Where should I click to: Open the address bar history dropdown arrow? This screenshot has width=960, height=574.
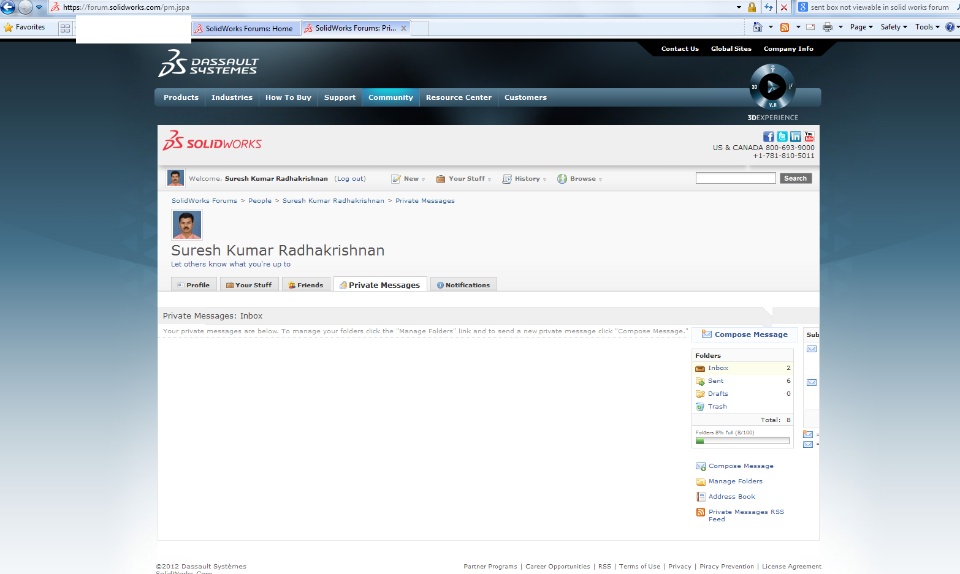tap(739, 7)
